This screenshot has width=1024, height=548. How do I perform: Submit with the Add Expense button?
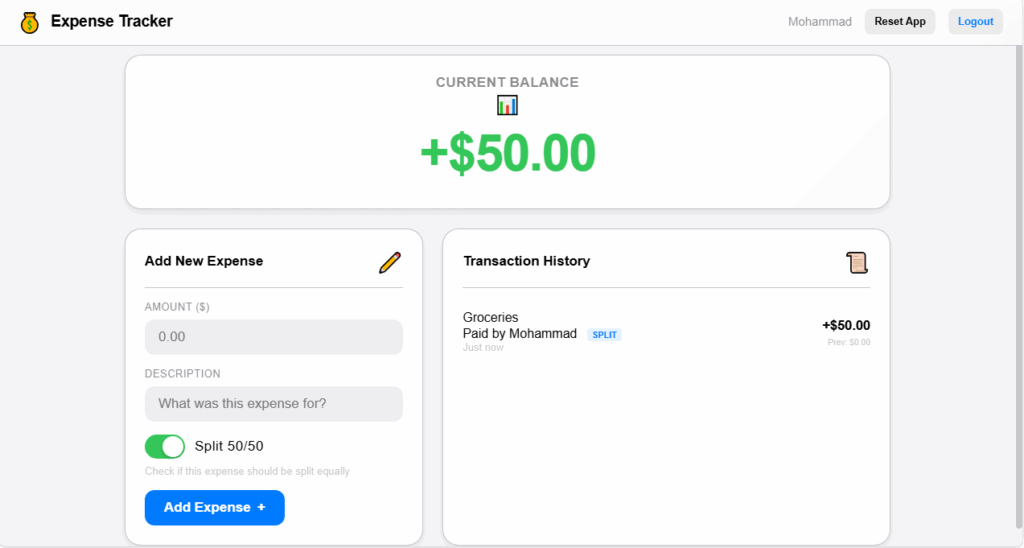point(214,507)
